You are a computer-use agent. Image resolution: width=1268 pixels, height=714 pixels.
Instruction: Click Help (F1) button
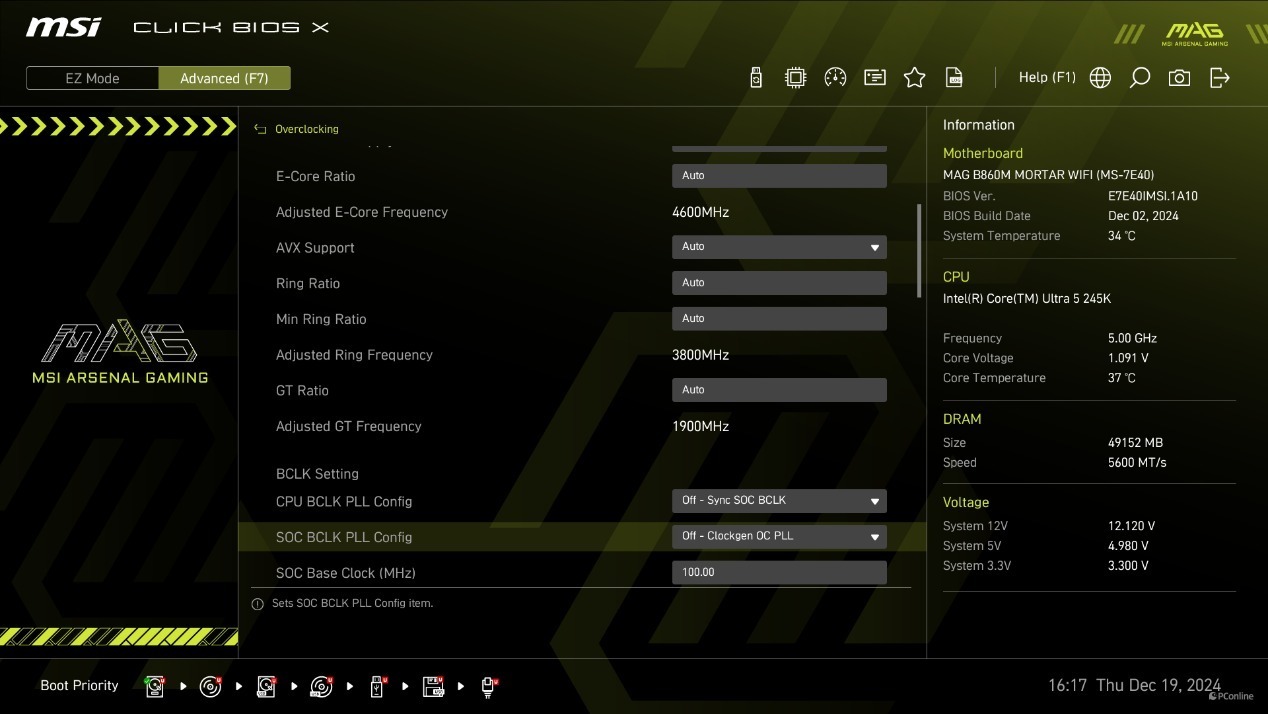pos(1047,78)
